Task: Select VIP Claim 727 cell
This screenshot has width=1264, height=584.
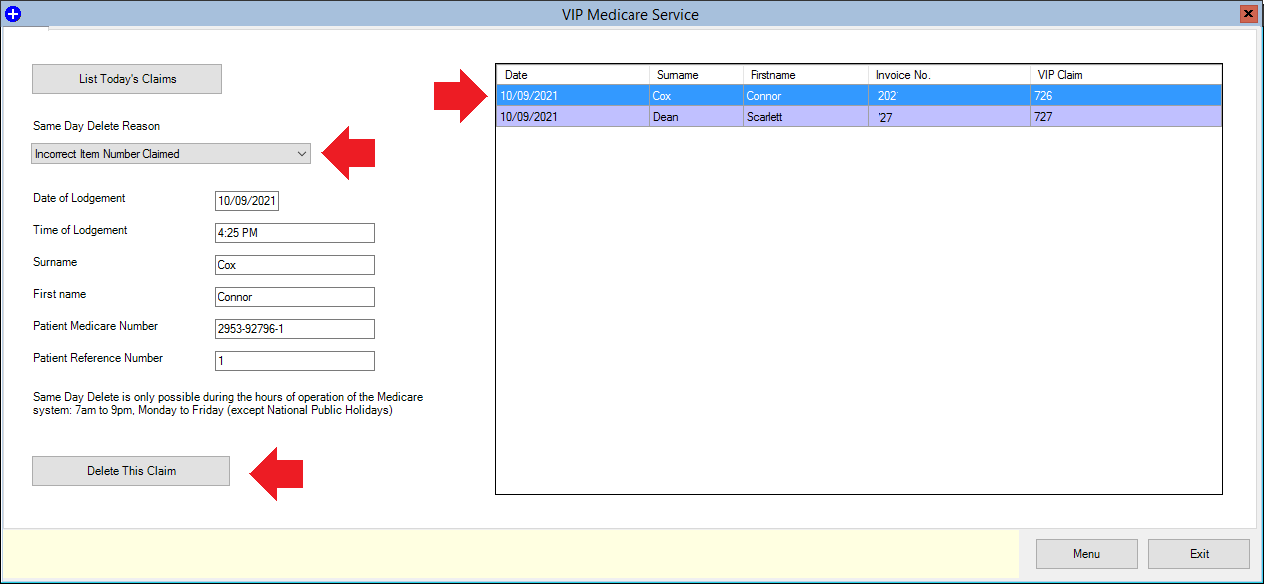Action: (1126, 117)
